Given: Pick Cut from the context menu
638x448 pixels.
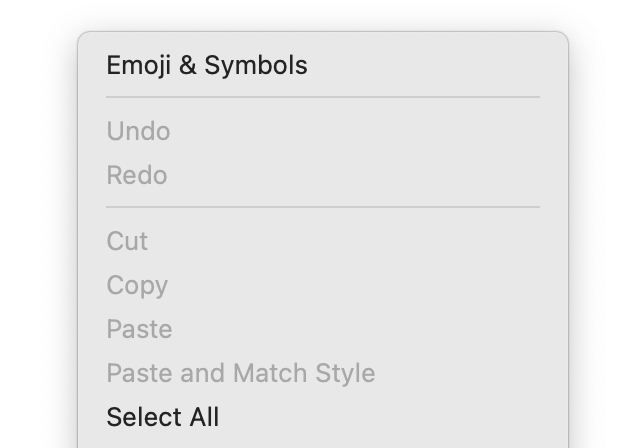Looking at the screenshot, I should click(128, 241).
